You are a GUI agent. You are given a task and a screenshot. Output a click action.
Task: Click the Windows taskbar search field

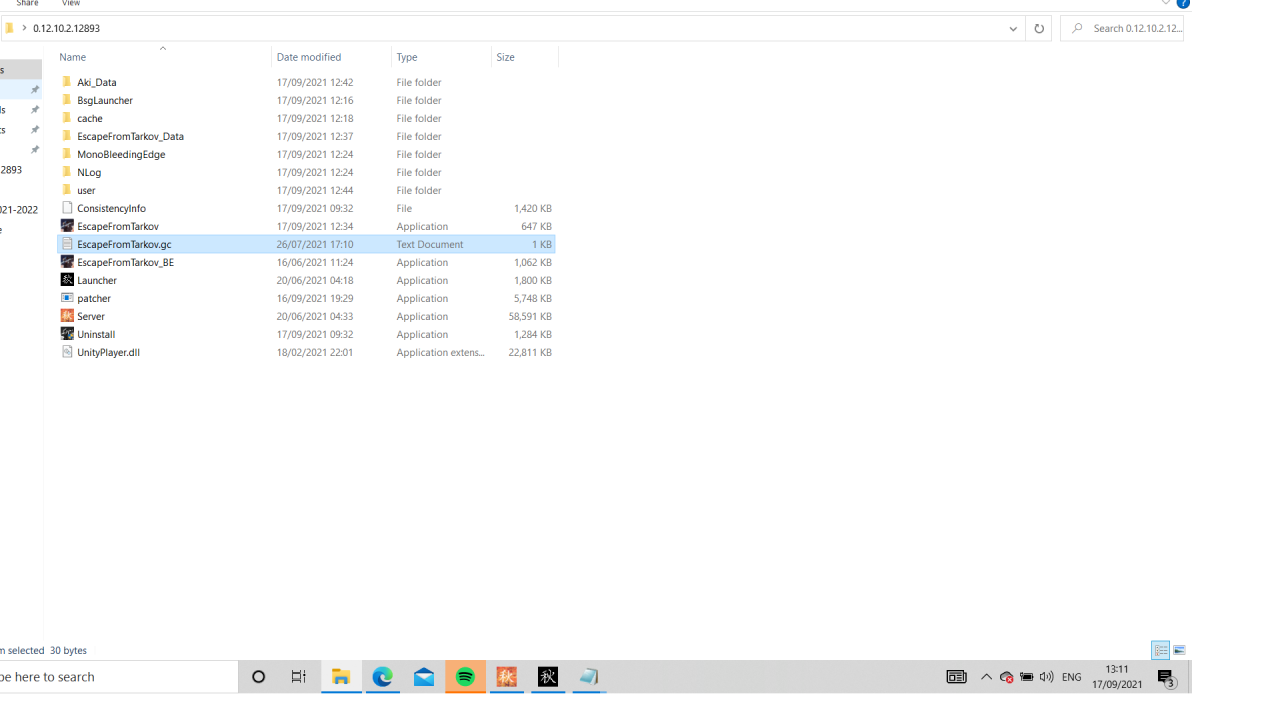pyautogui.click(x=119, y=677)
